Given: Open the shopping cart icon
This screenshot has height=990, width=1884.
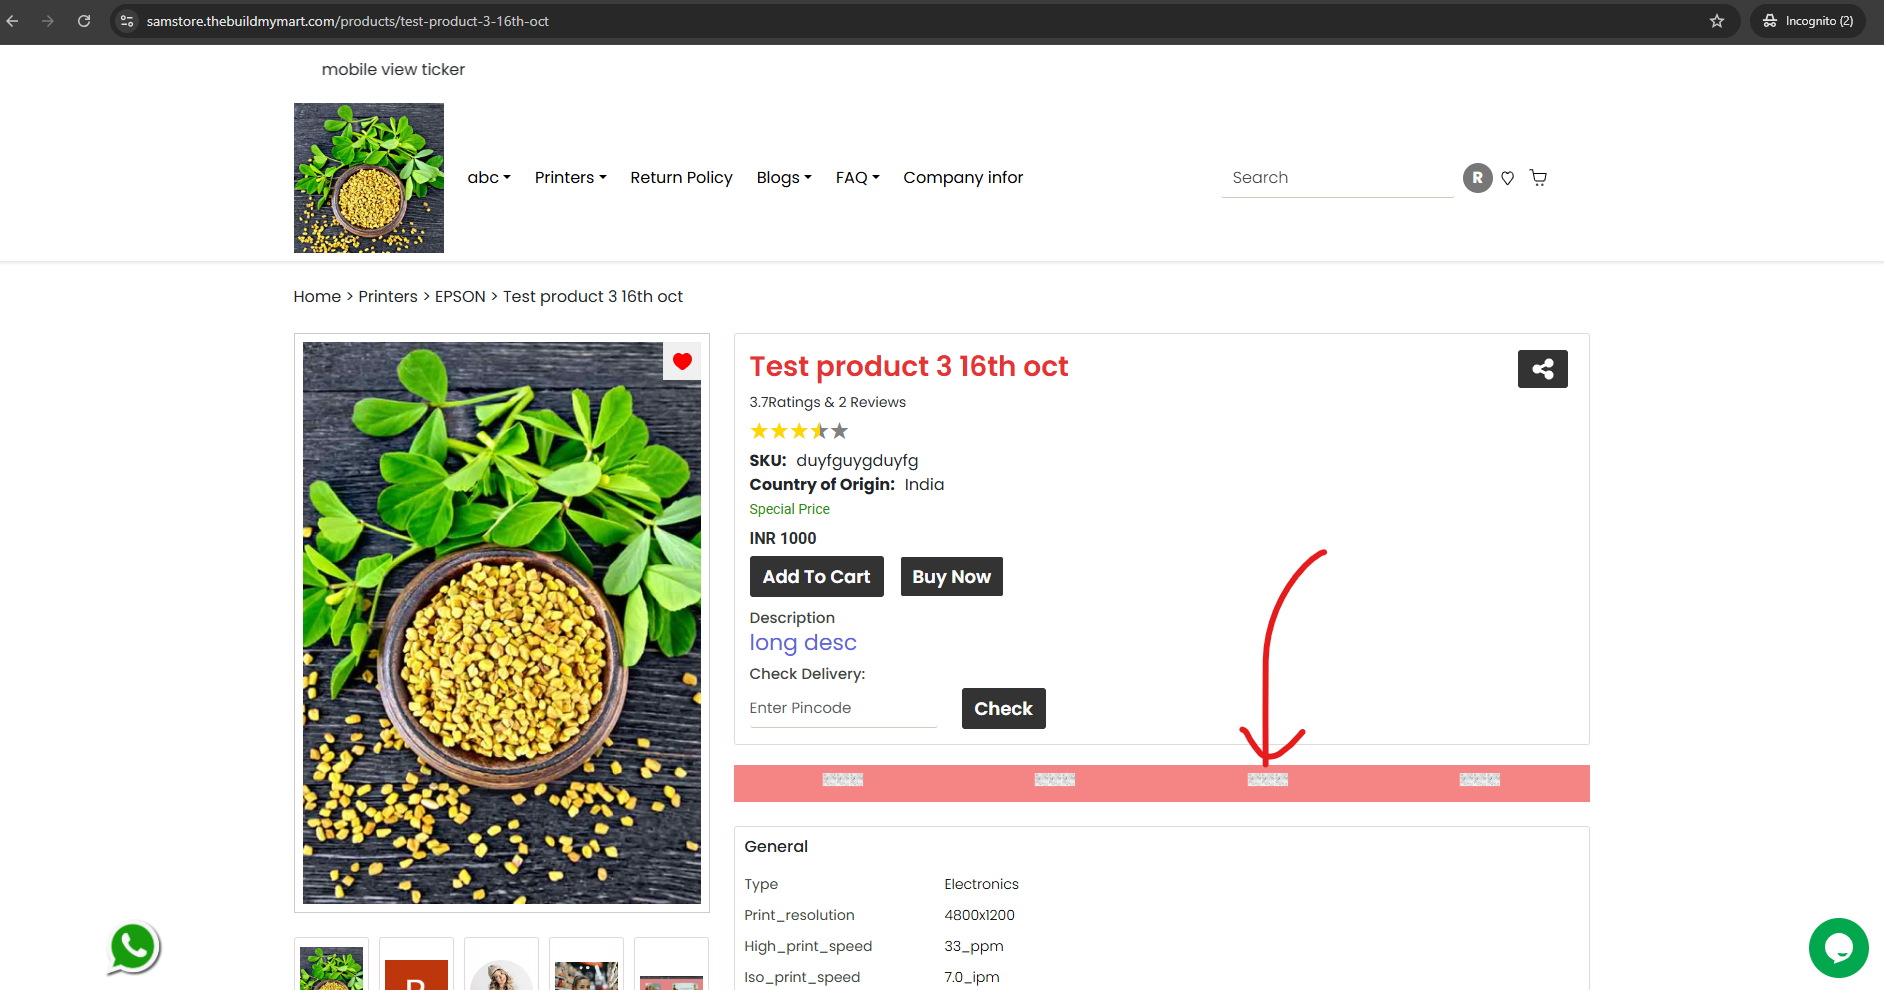Looking at the screenshot, I should 1538,178.
